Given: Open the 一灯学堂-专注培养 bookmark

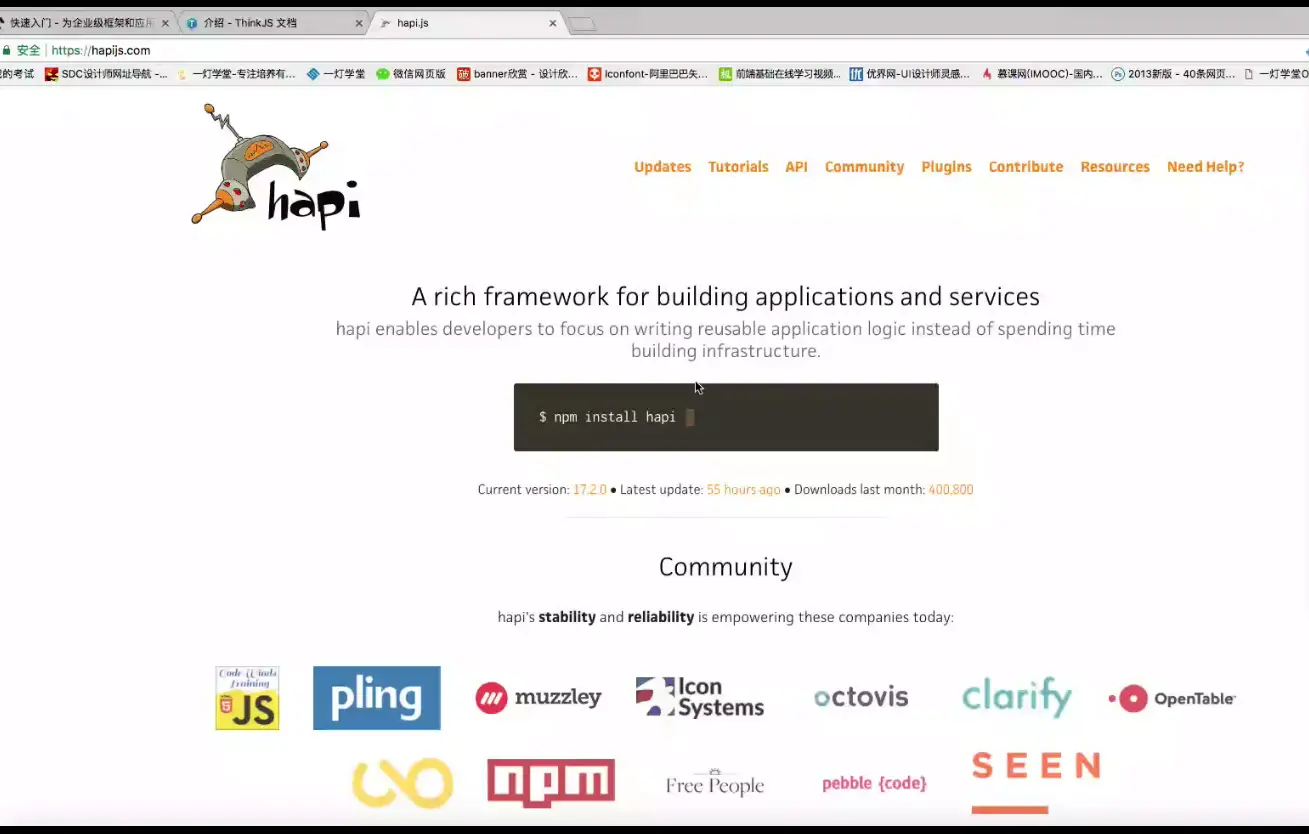Looking at the screenshot, I should [x=236, y=74].
